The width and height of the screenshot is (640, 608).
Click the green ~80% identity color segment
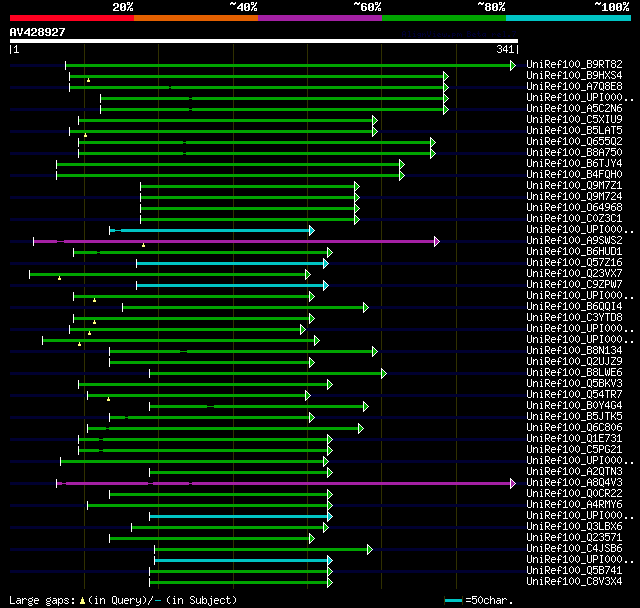pos(444,18)
